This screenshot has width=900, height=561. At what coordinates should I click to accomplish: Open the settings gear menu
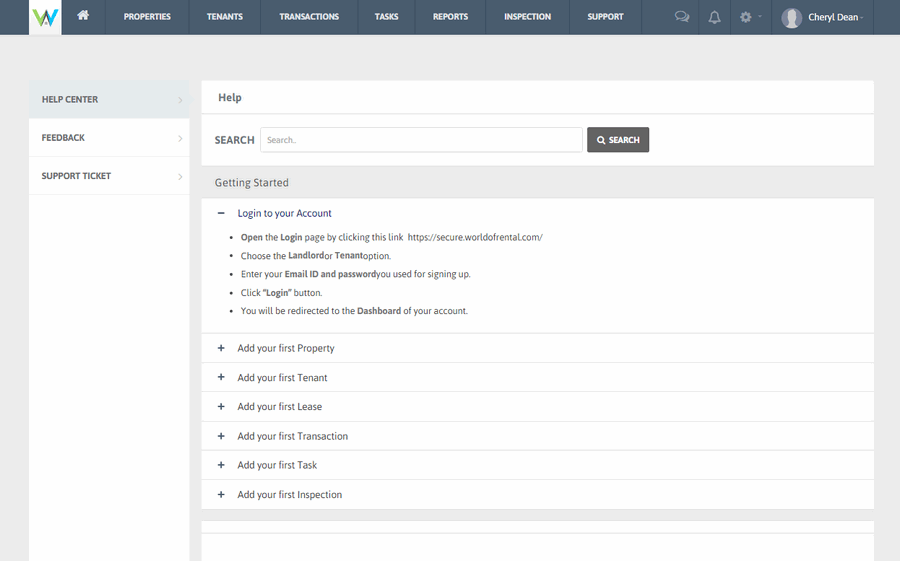point(746,17)
